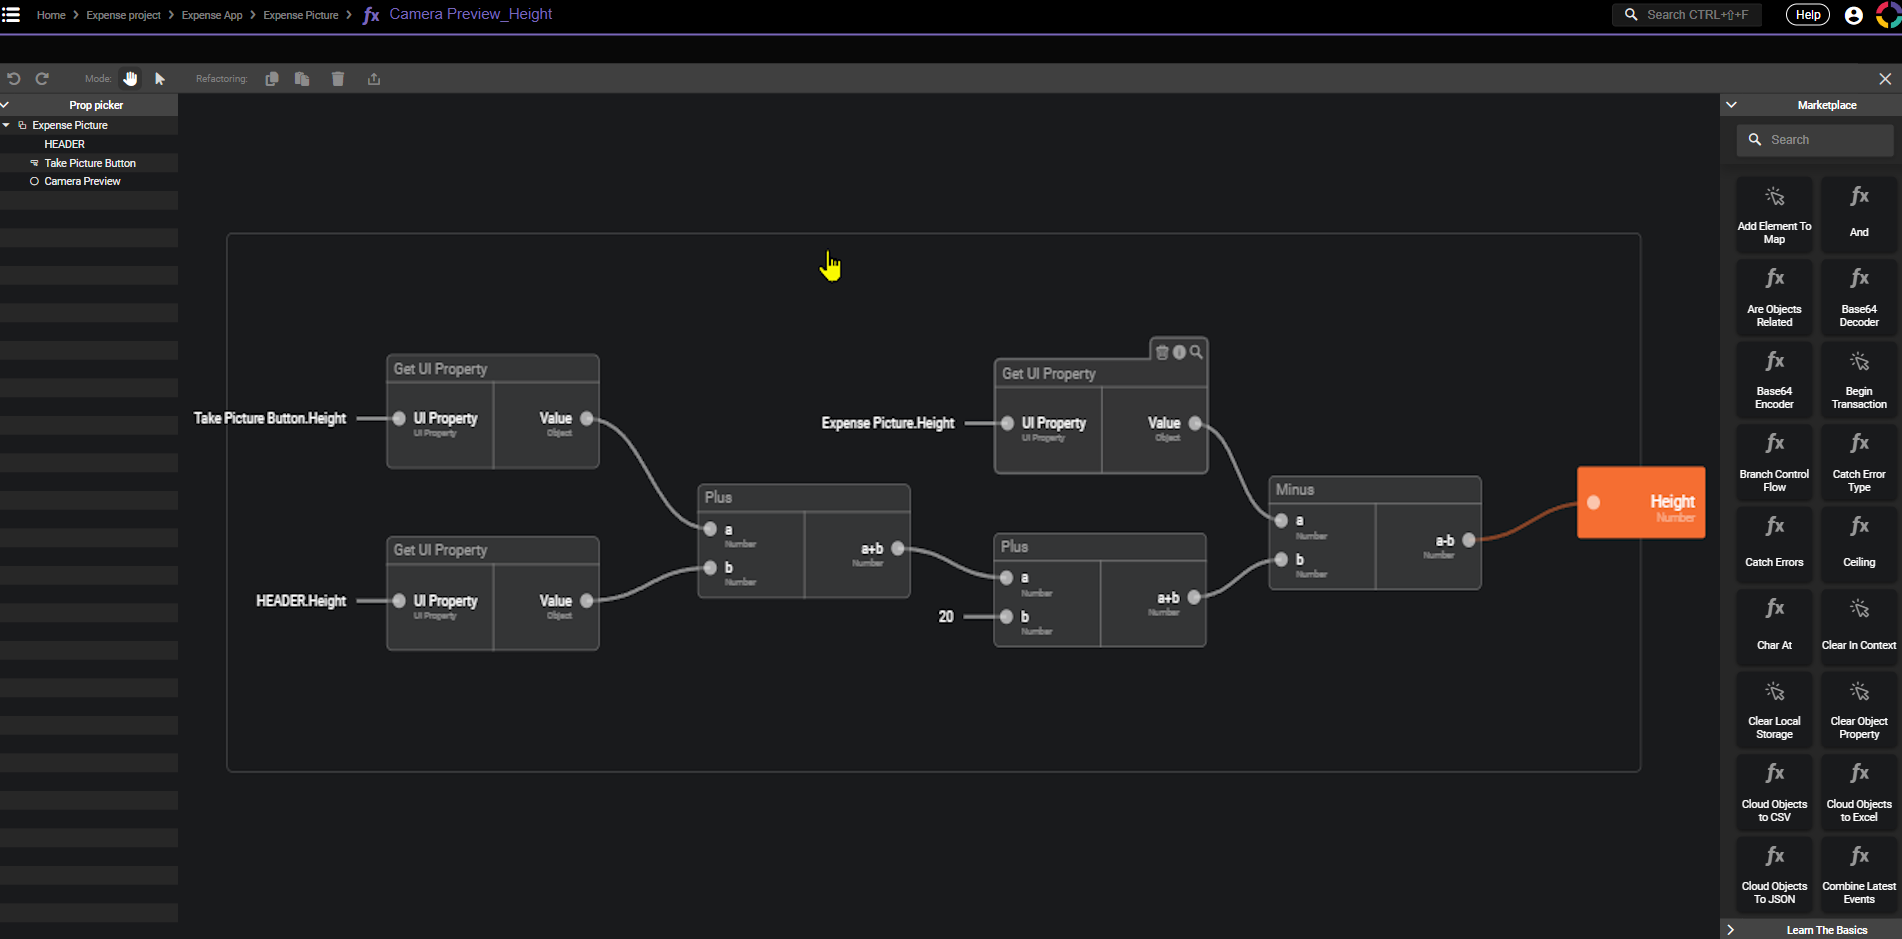Collapse the Expense Picture tree node
Viewport: 1902px width, 939px height.
click(x=6, y=125)
